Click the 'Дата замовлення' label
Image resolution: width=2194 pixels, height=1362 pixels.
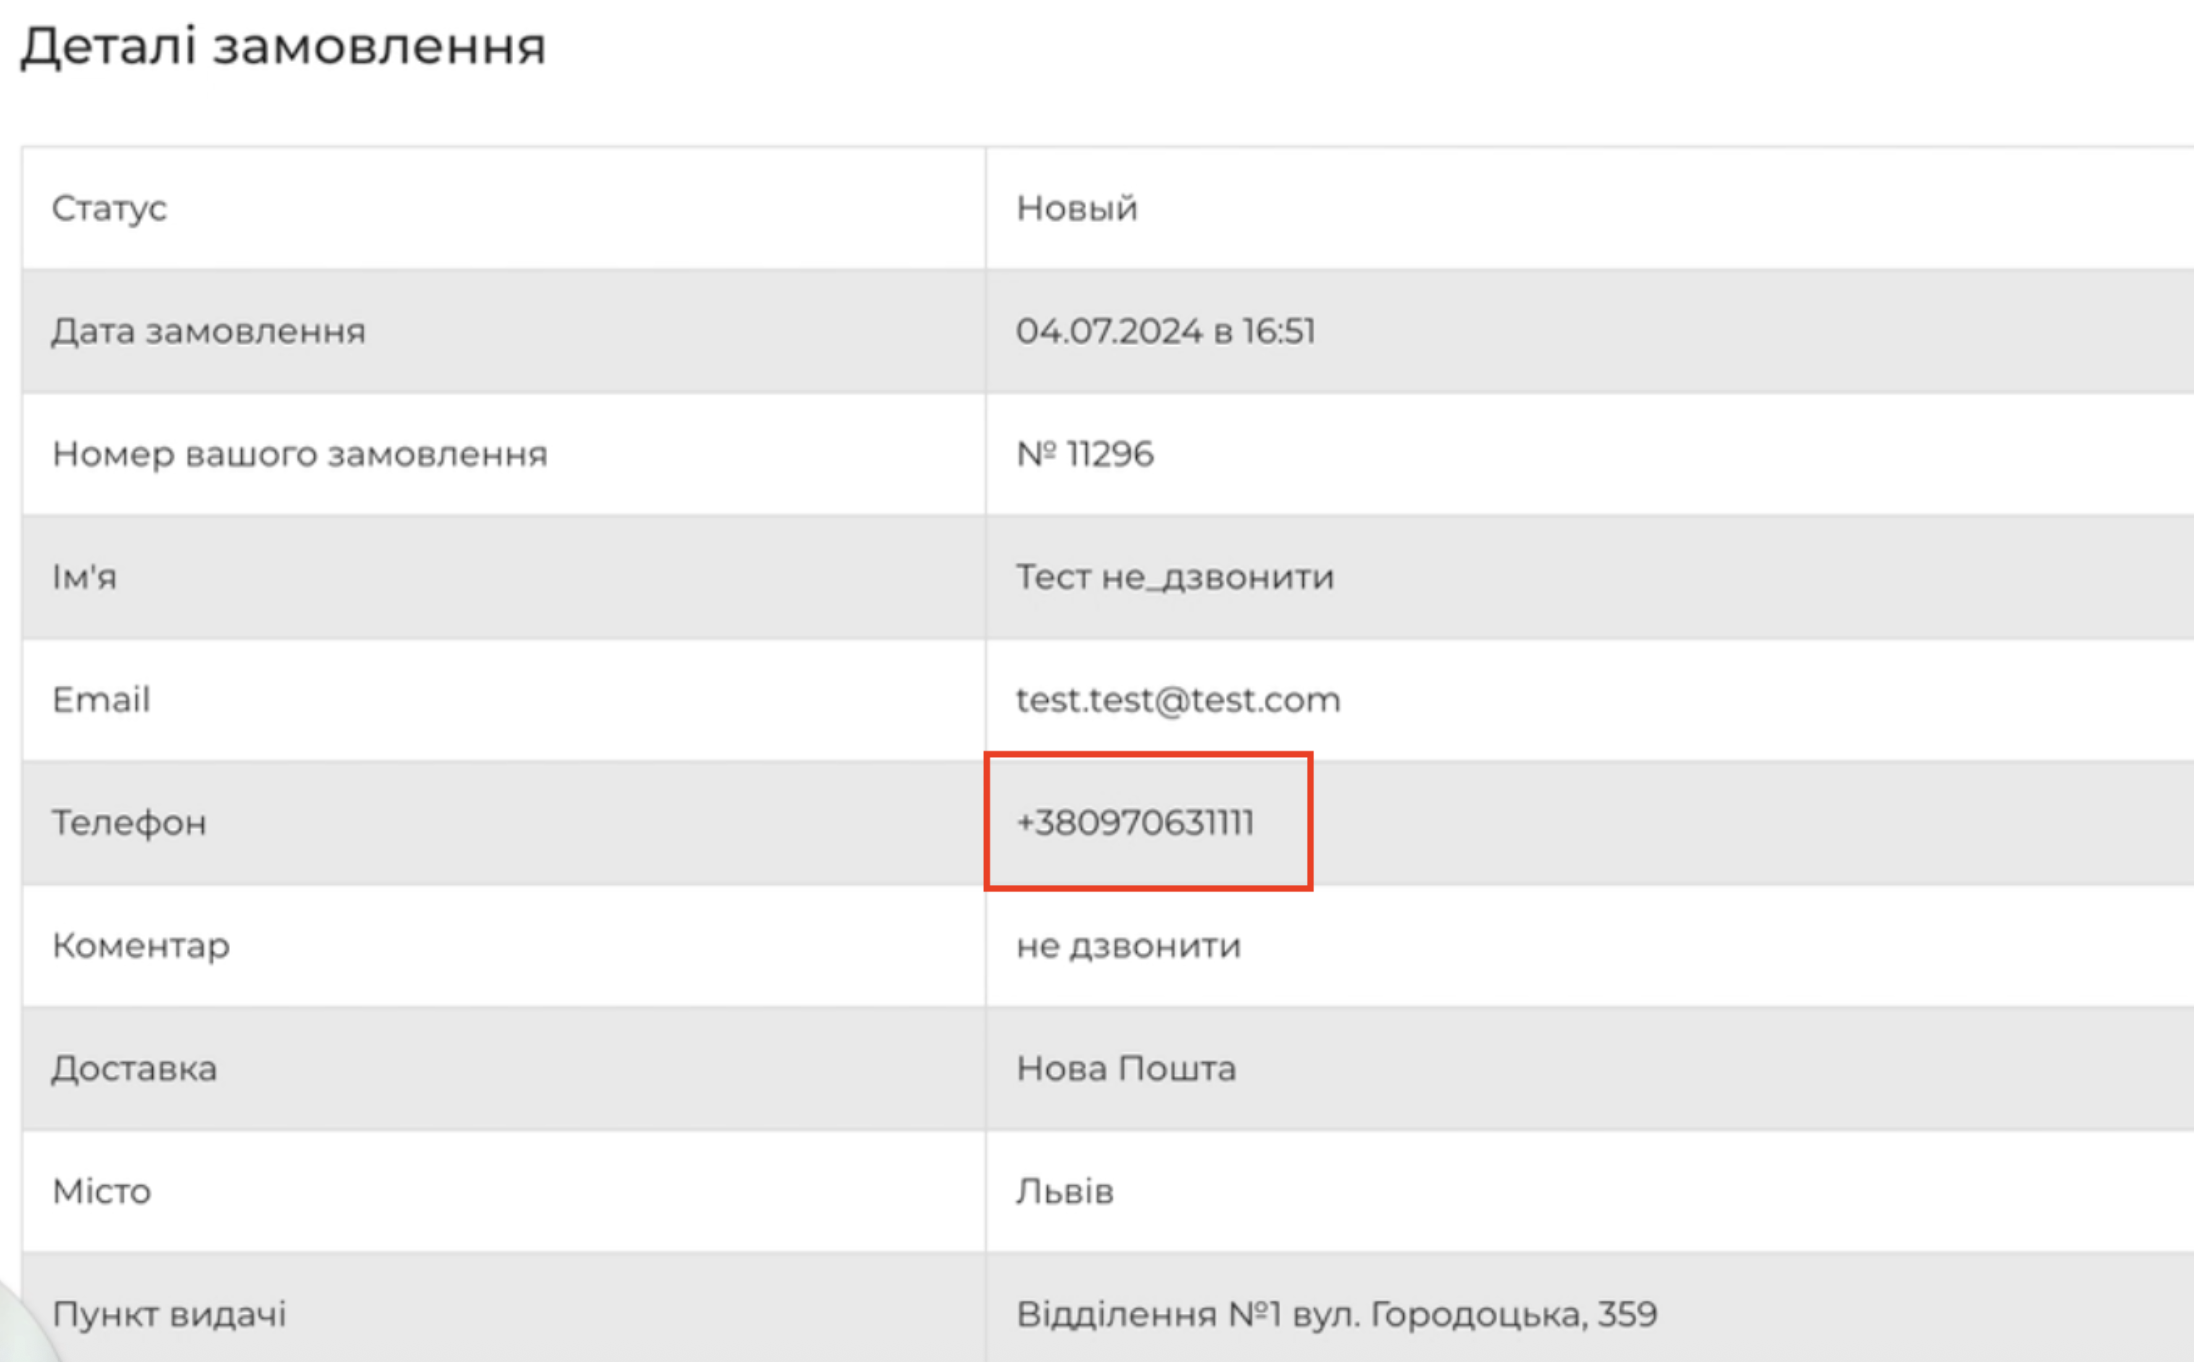pos(208,331)
